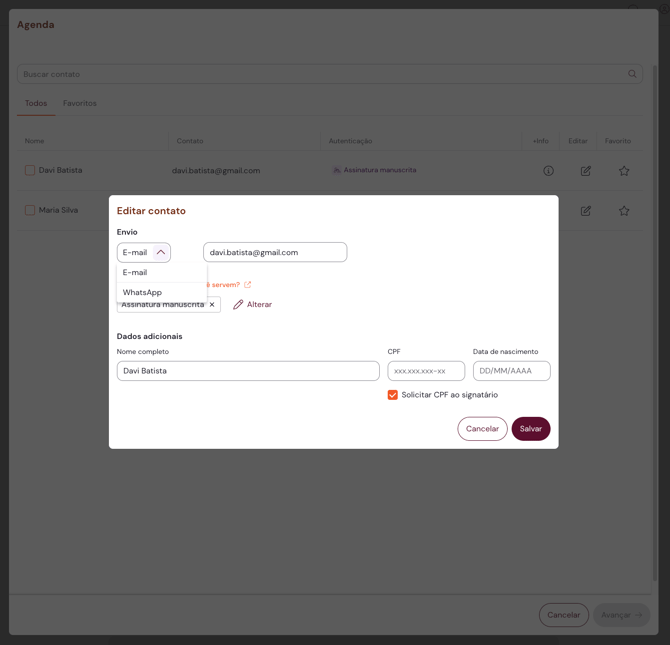
Task: Click edit icon in Davi Batista row
Action: [x=586, y=171]
